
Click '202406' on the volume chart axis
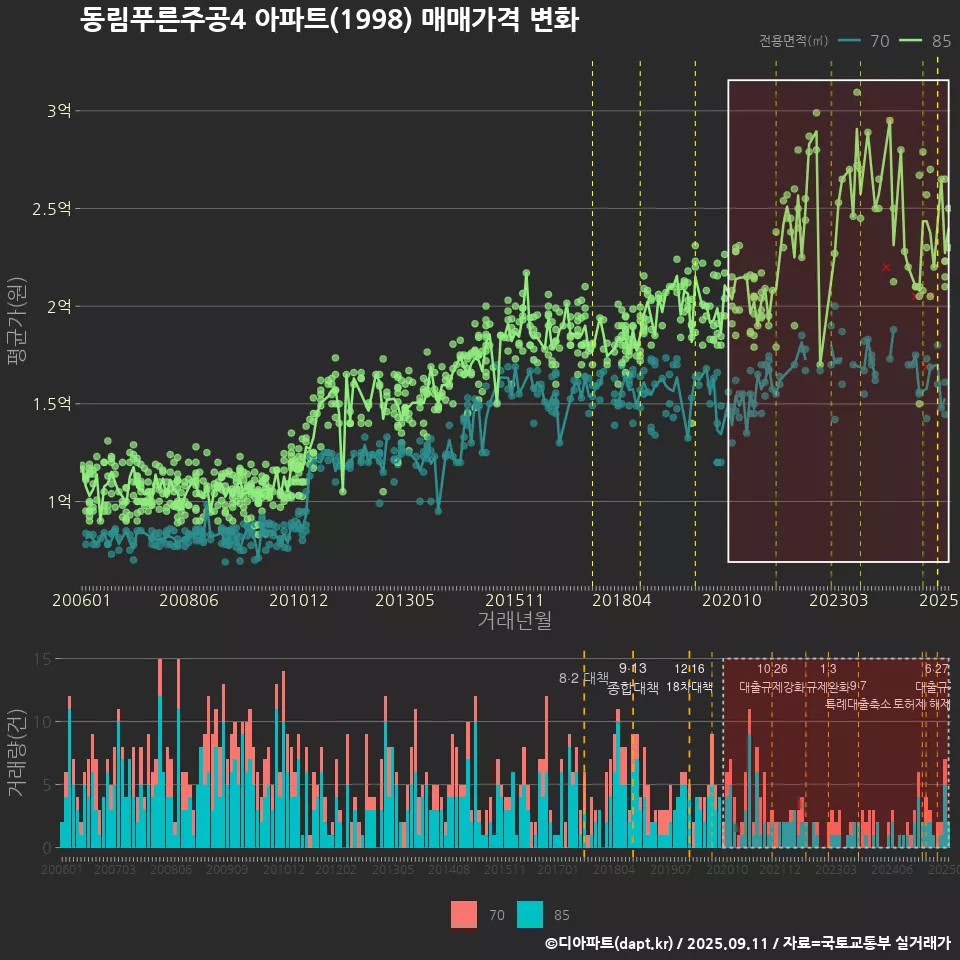pos(892,869)
